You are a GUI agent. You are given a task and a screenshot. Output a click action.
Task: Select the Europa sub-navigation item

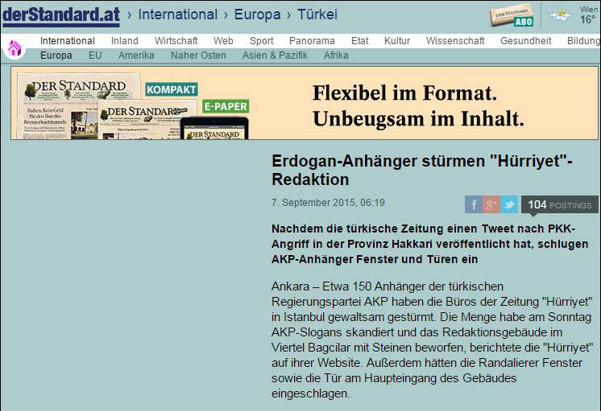[x=56, y=55]
